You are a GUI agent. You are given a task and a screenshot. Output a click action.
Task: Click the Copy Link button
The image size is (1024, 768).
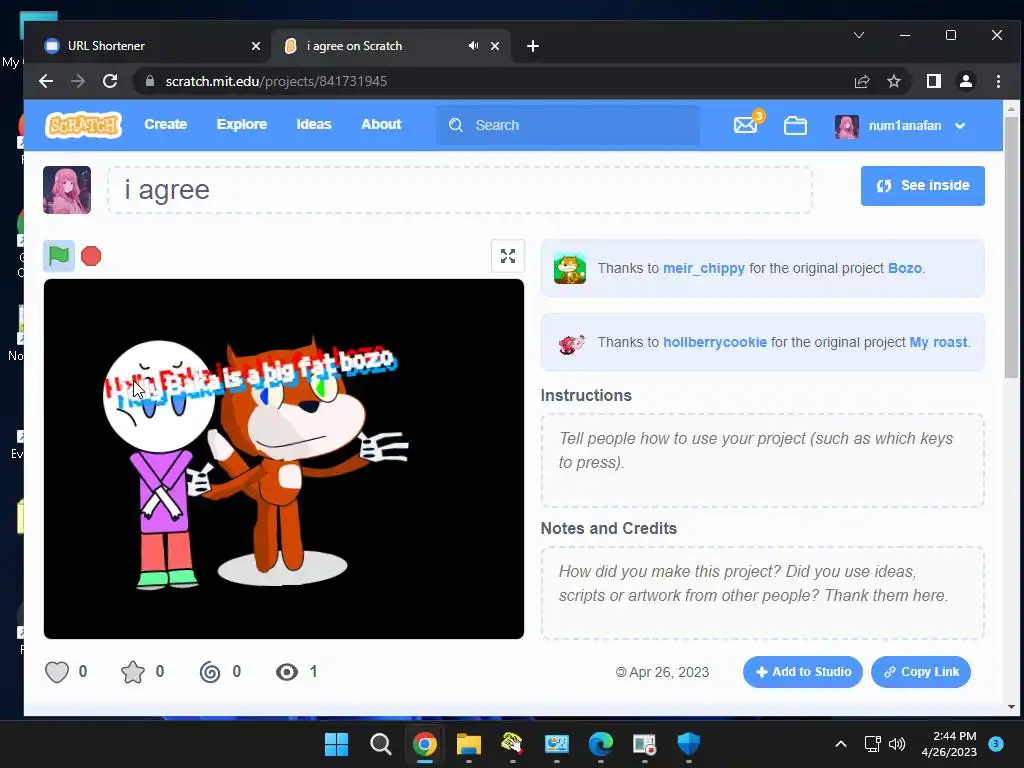coord(921,672)
